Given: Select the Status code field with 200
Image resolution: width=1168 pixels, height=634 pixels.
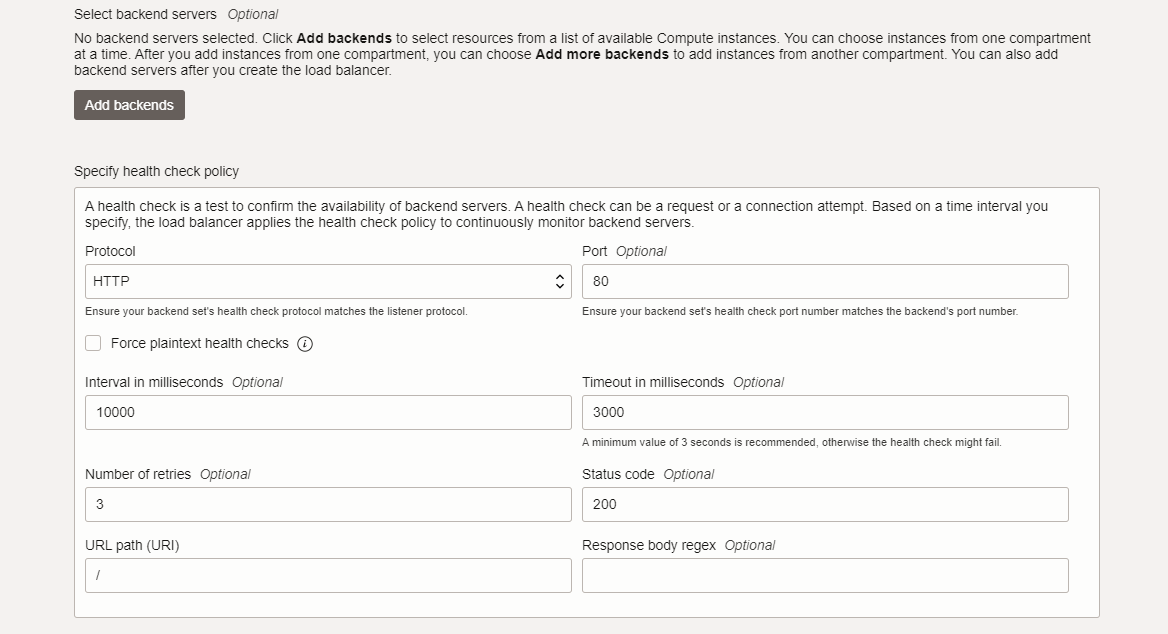Looking at the screenshot, I should pyautogui.click(x=823, y=504).
